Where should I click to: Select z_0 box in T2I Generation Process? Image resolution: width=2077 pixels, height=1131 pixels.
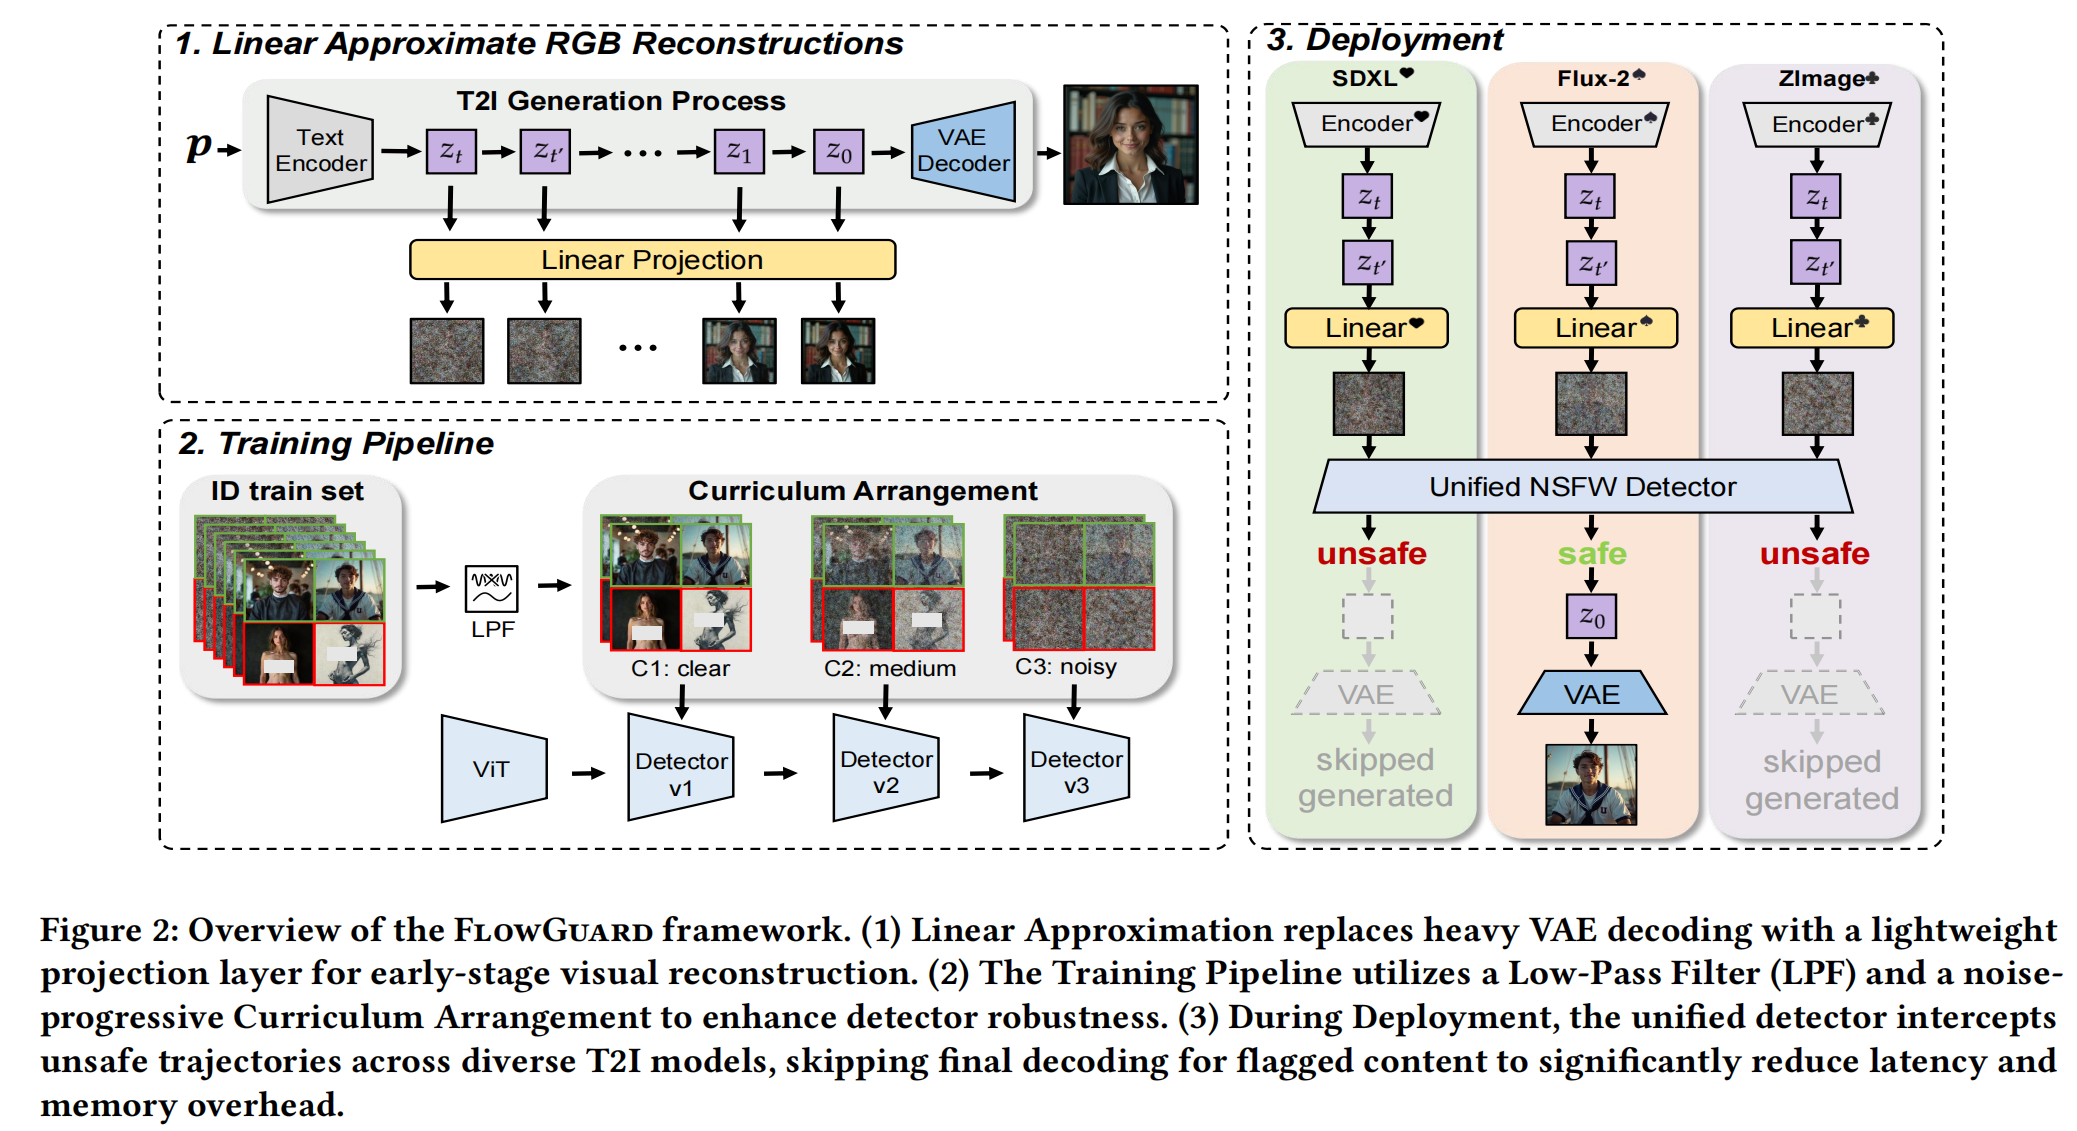tap(838, 152)
